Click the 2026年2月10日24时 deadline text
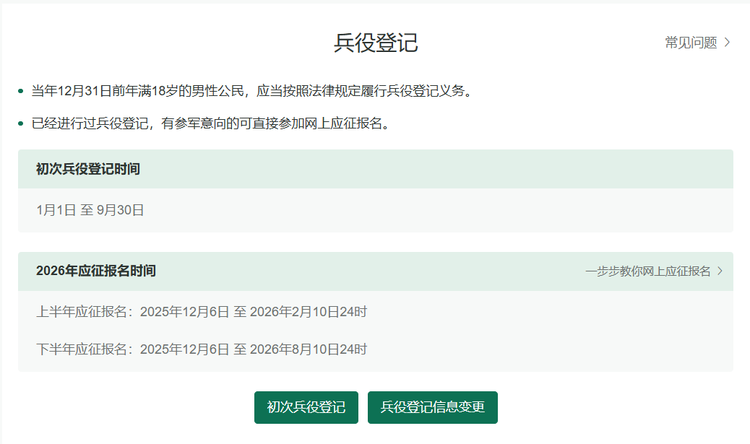 pyautogui.click(x=307, y=312)
